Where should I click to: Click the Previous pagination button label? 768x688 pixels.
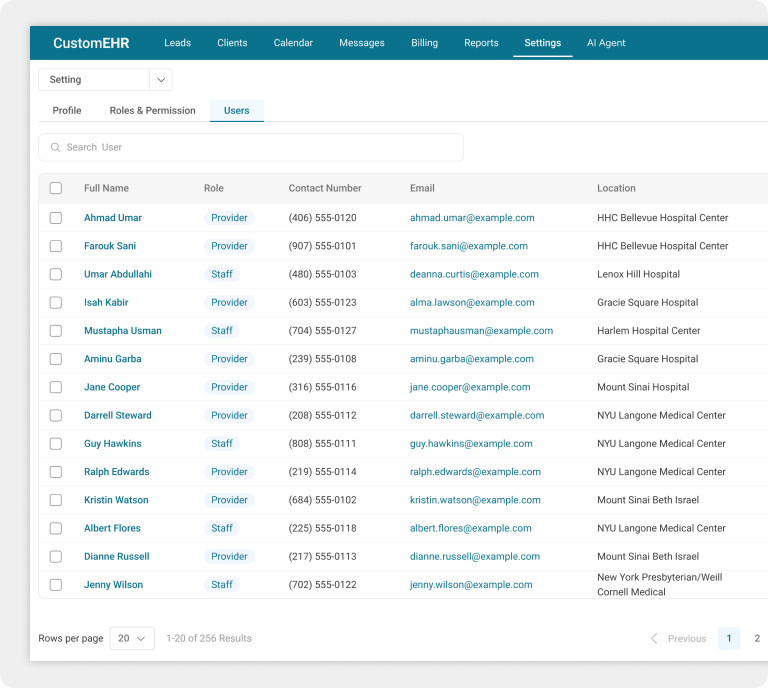pos(687,639)
